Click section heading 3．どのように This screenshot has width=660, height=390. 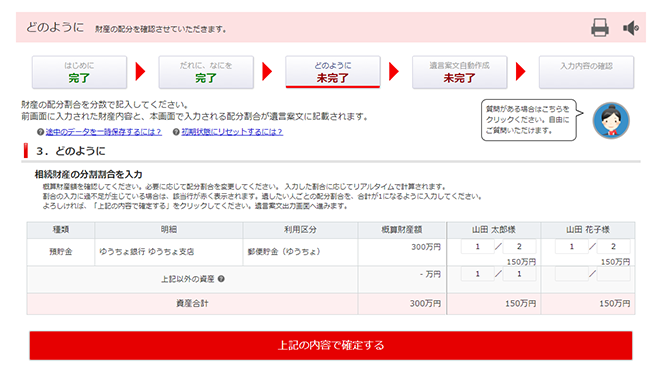pyautogui.click(x=70, y=151)
